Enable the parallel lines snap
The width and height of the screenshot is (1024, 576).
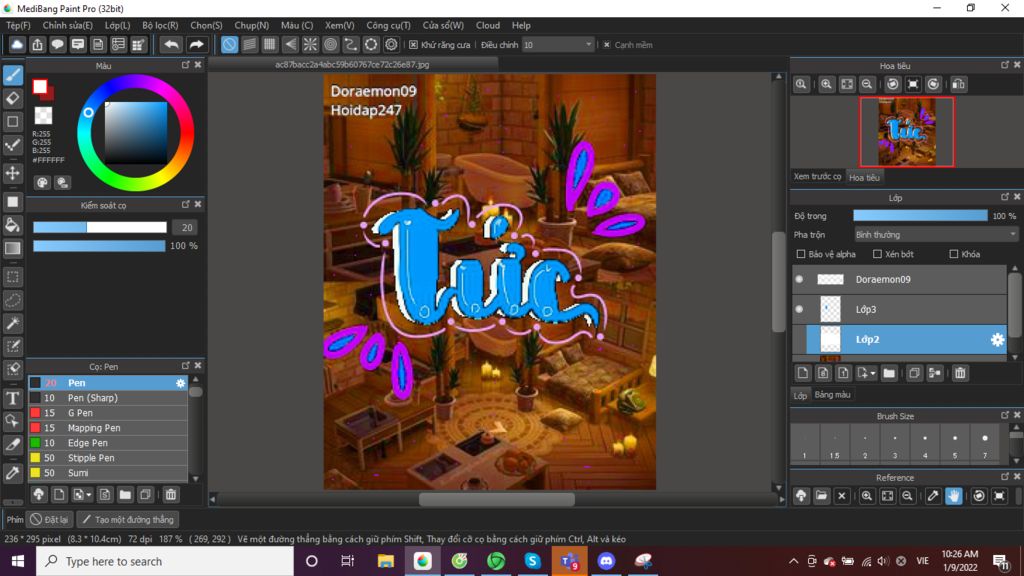[249, 44]
